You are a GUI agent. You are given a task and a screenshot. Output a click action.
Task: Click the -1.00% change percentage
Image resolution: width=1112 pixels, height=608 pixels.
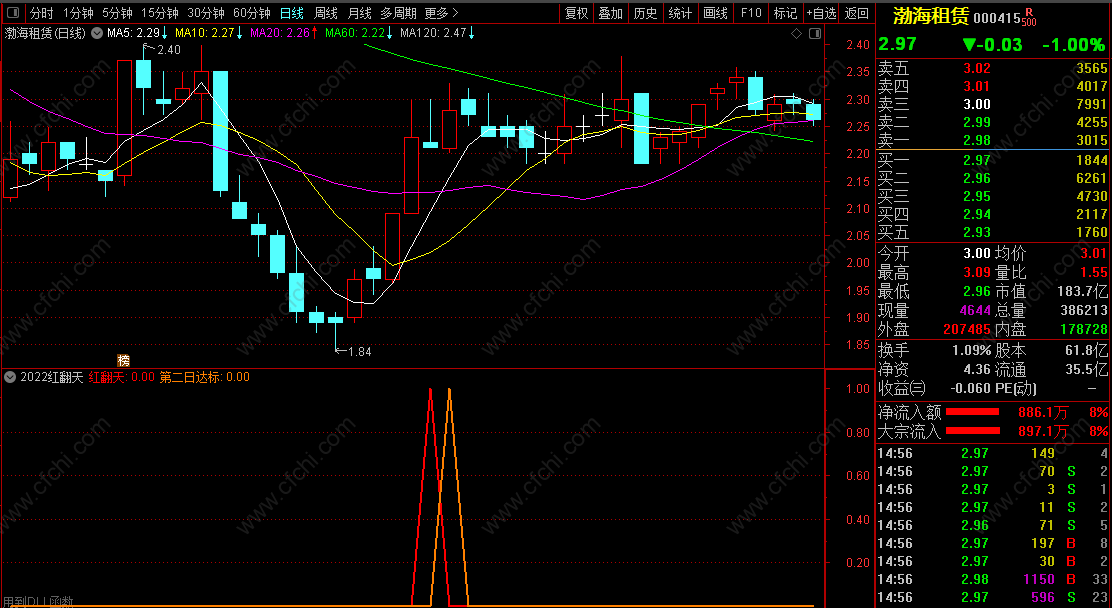(x=1074, y=45)
